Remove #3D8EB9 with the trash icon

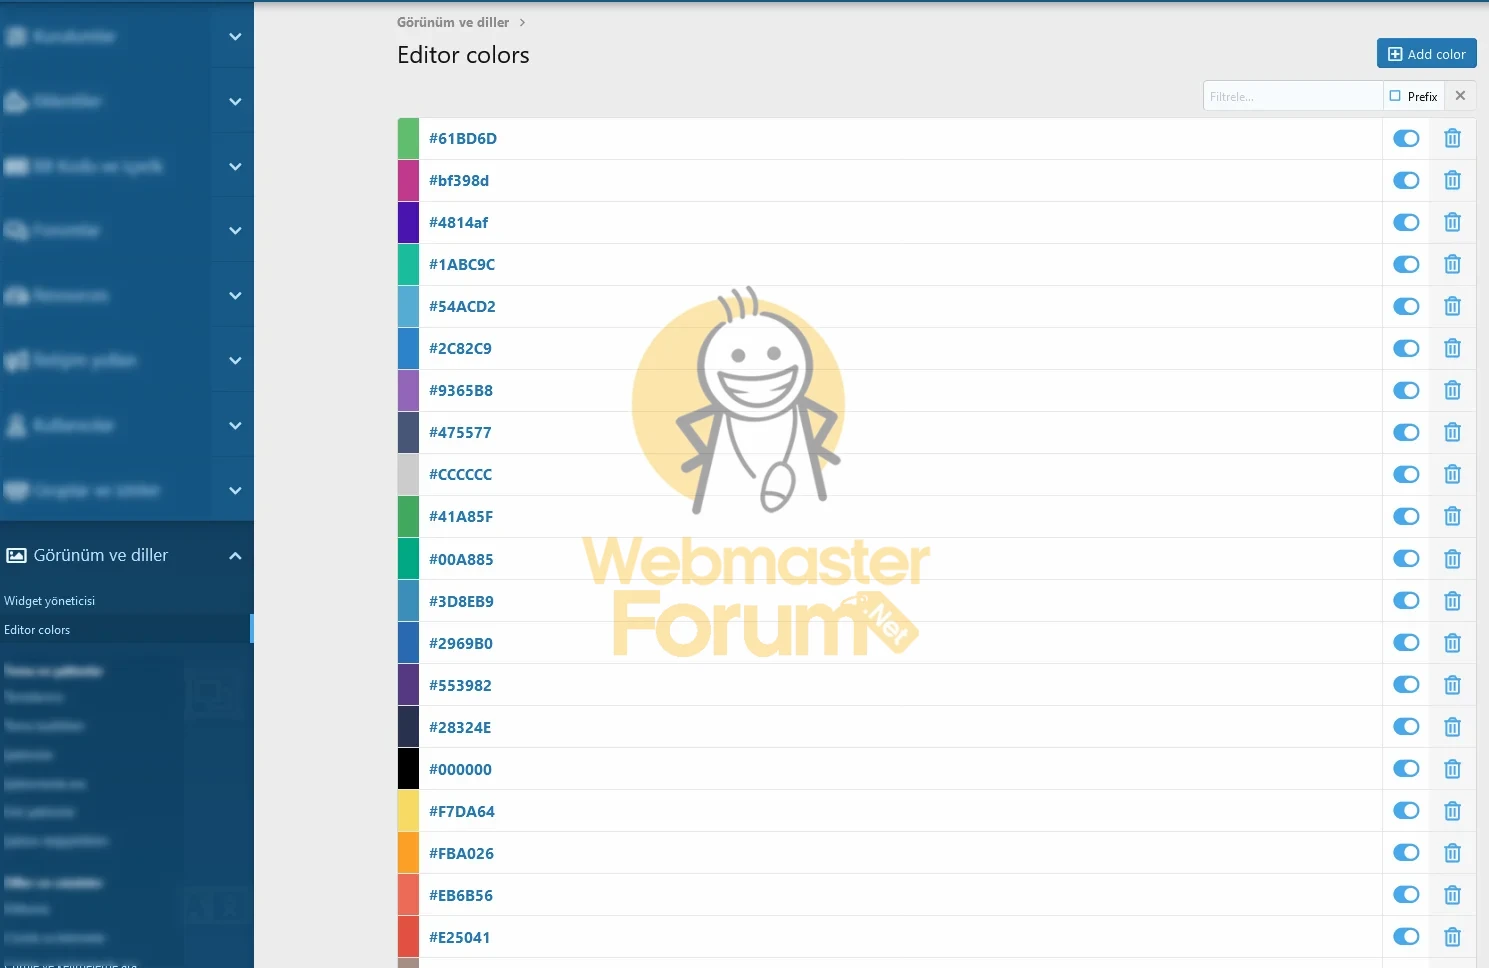point(1452,601)
